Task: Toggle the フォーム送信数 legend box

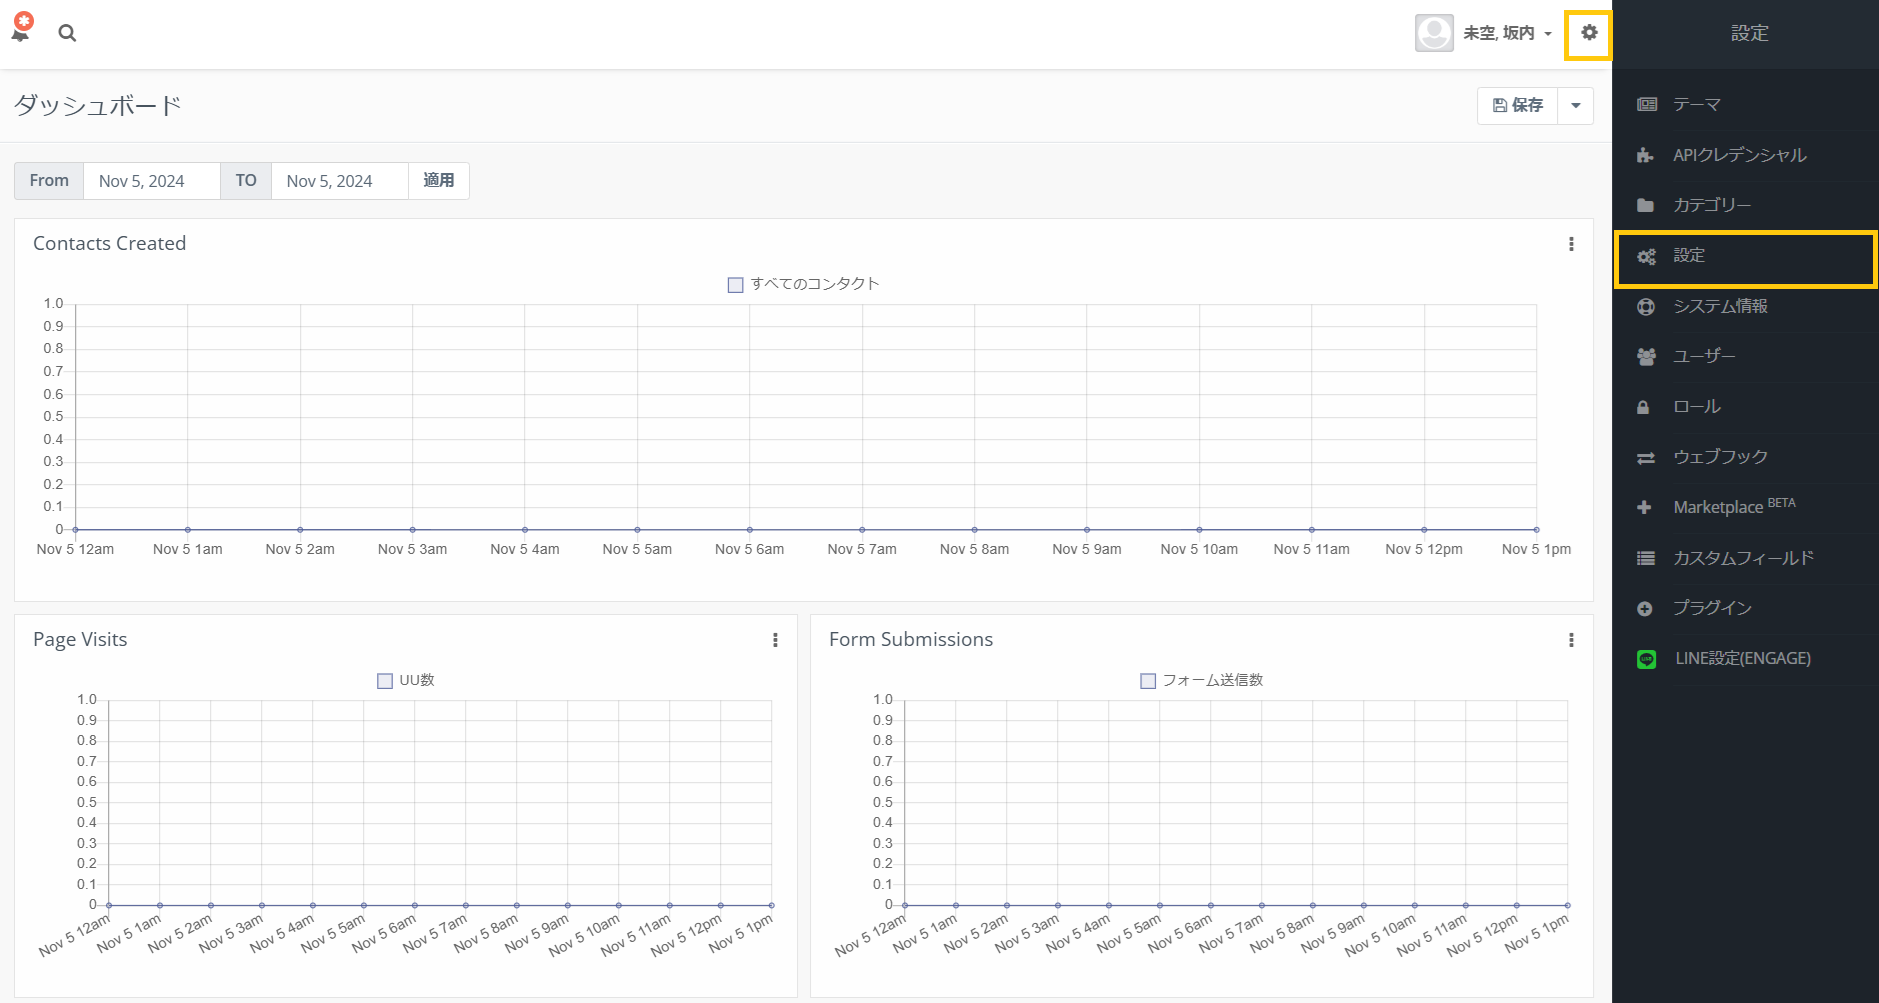Action: pyautogui.click(x=1148, y=681)
